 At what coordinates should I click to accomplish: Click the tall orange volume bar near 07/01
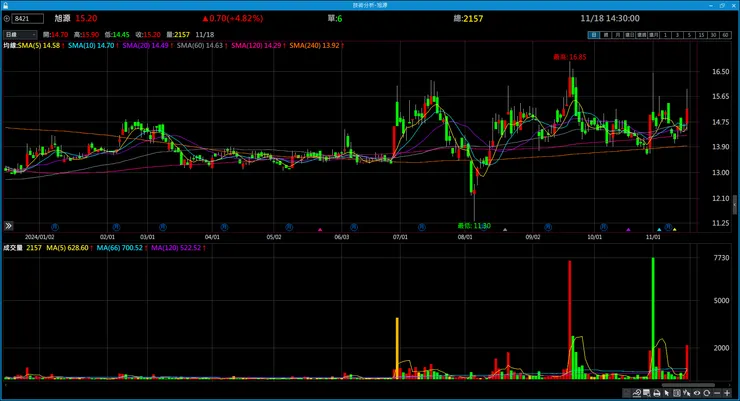pyautogui.click(x=397, y=348)
